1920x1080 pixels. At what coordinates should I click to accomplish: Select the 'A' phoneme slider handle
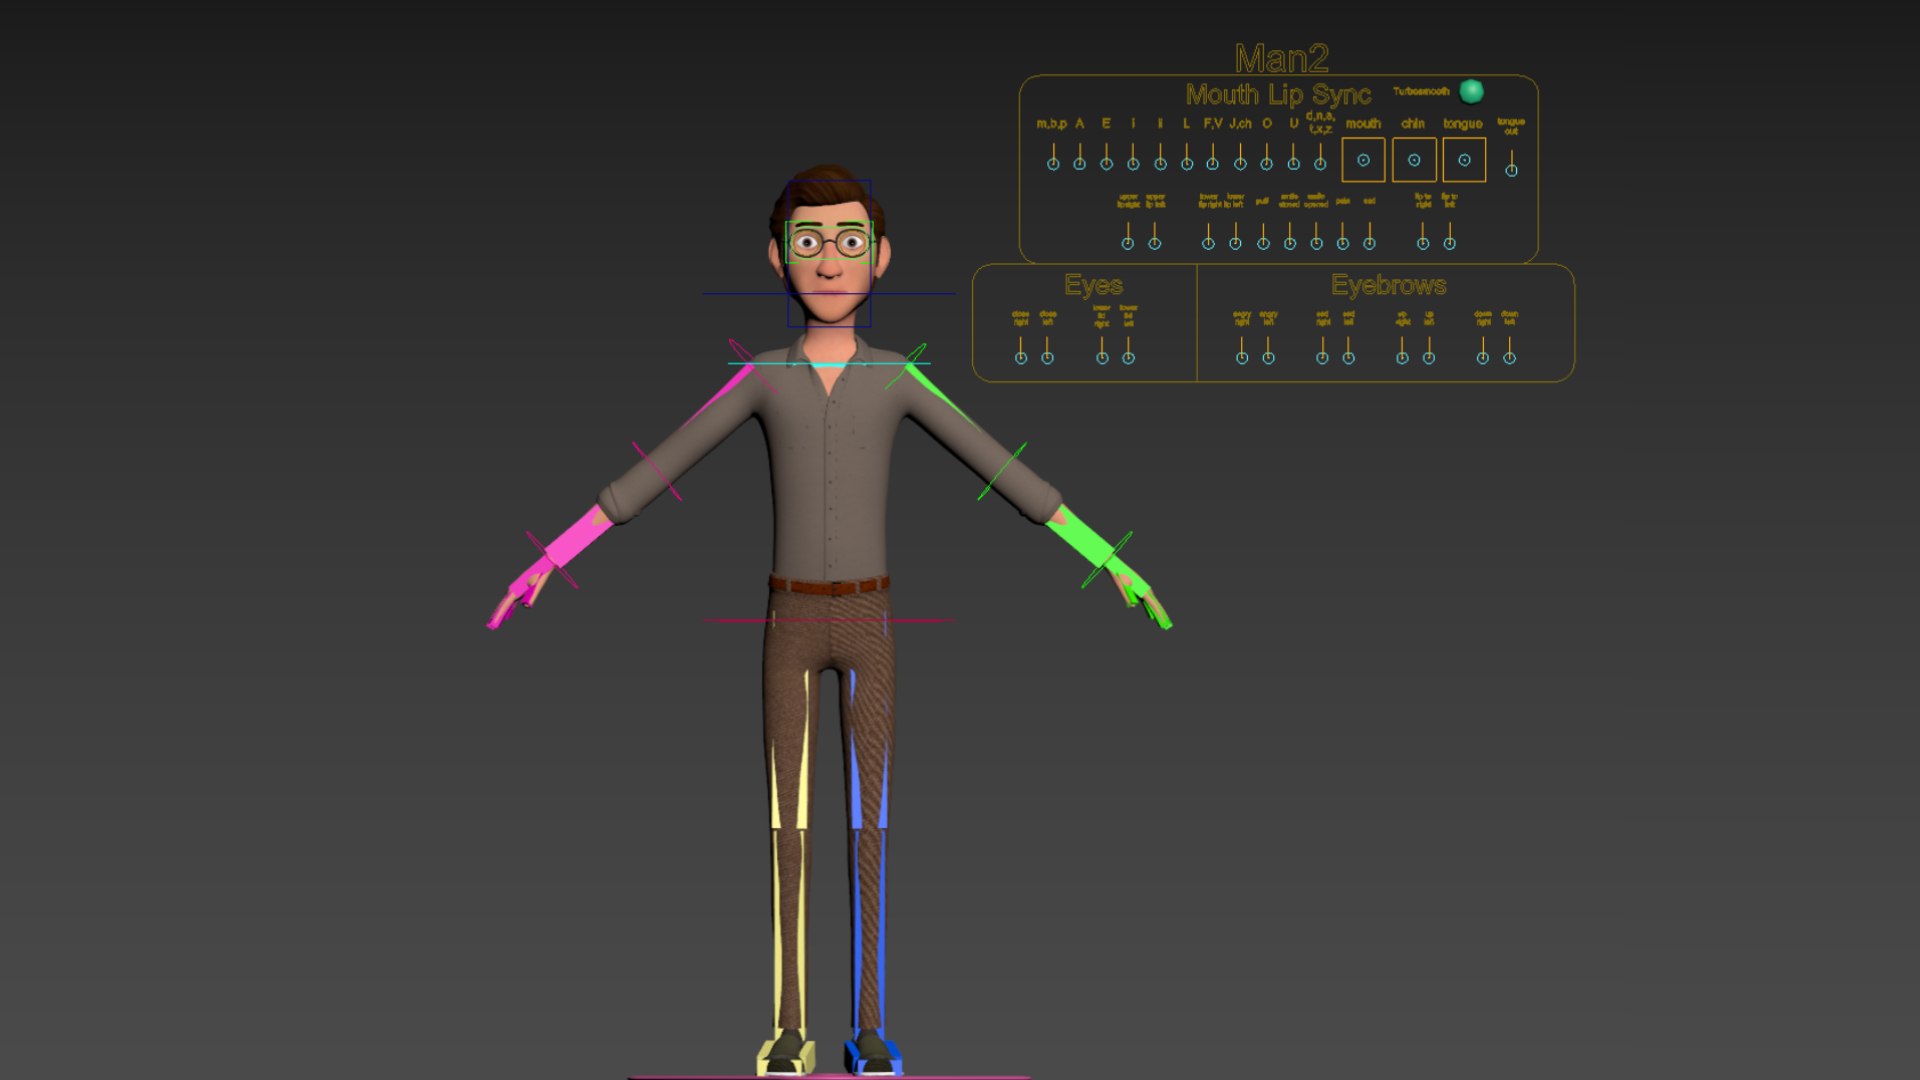(1080, 164)
